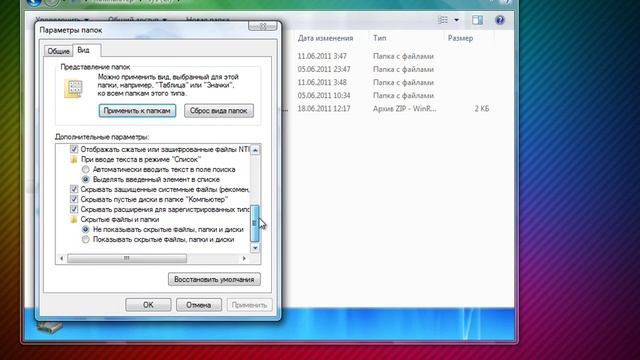Image resolution: width=640 pixels, height=360 pixels.
Task: Click the horizontal scroll left arrow
Action: pos(62,258)
